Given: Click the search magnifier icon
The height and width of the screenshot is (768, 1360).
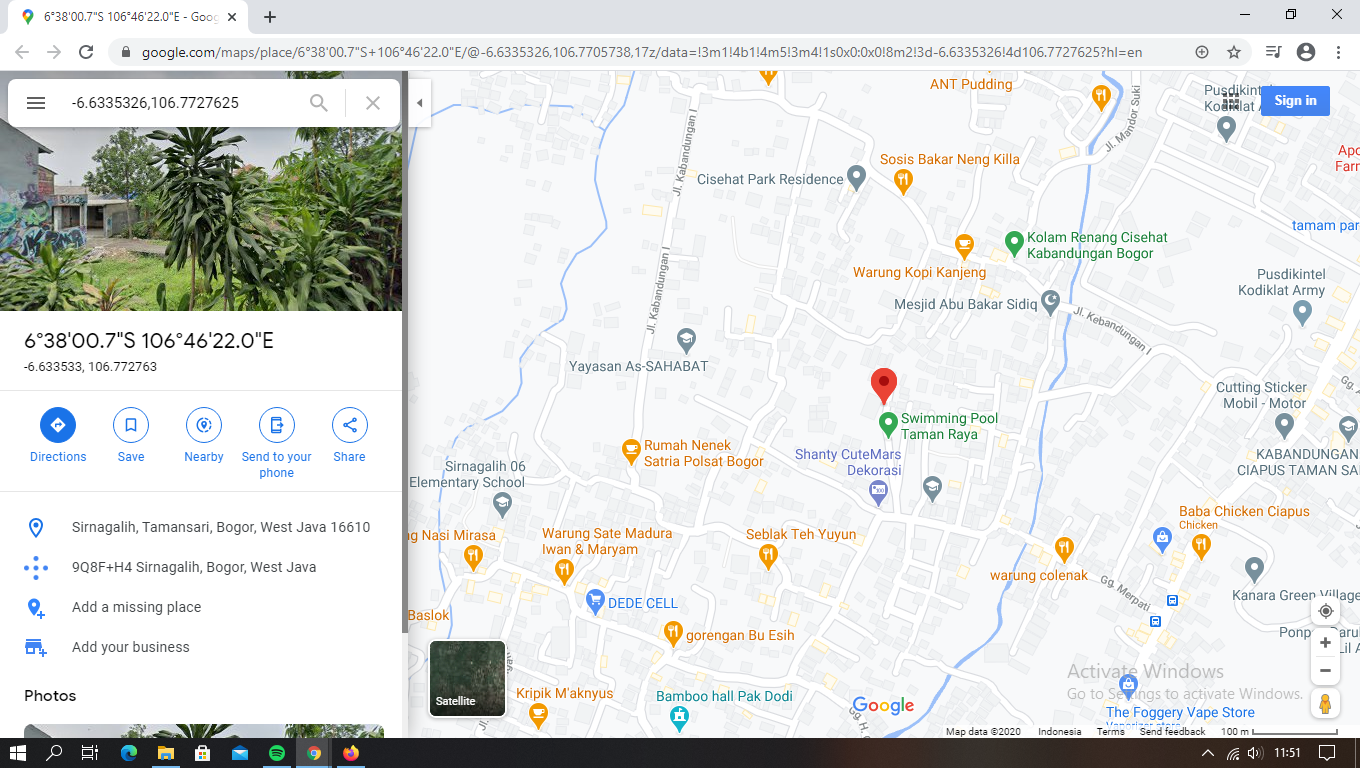Looking at the screenshot, I should [x=319, y=103].
